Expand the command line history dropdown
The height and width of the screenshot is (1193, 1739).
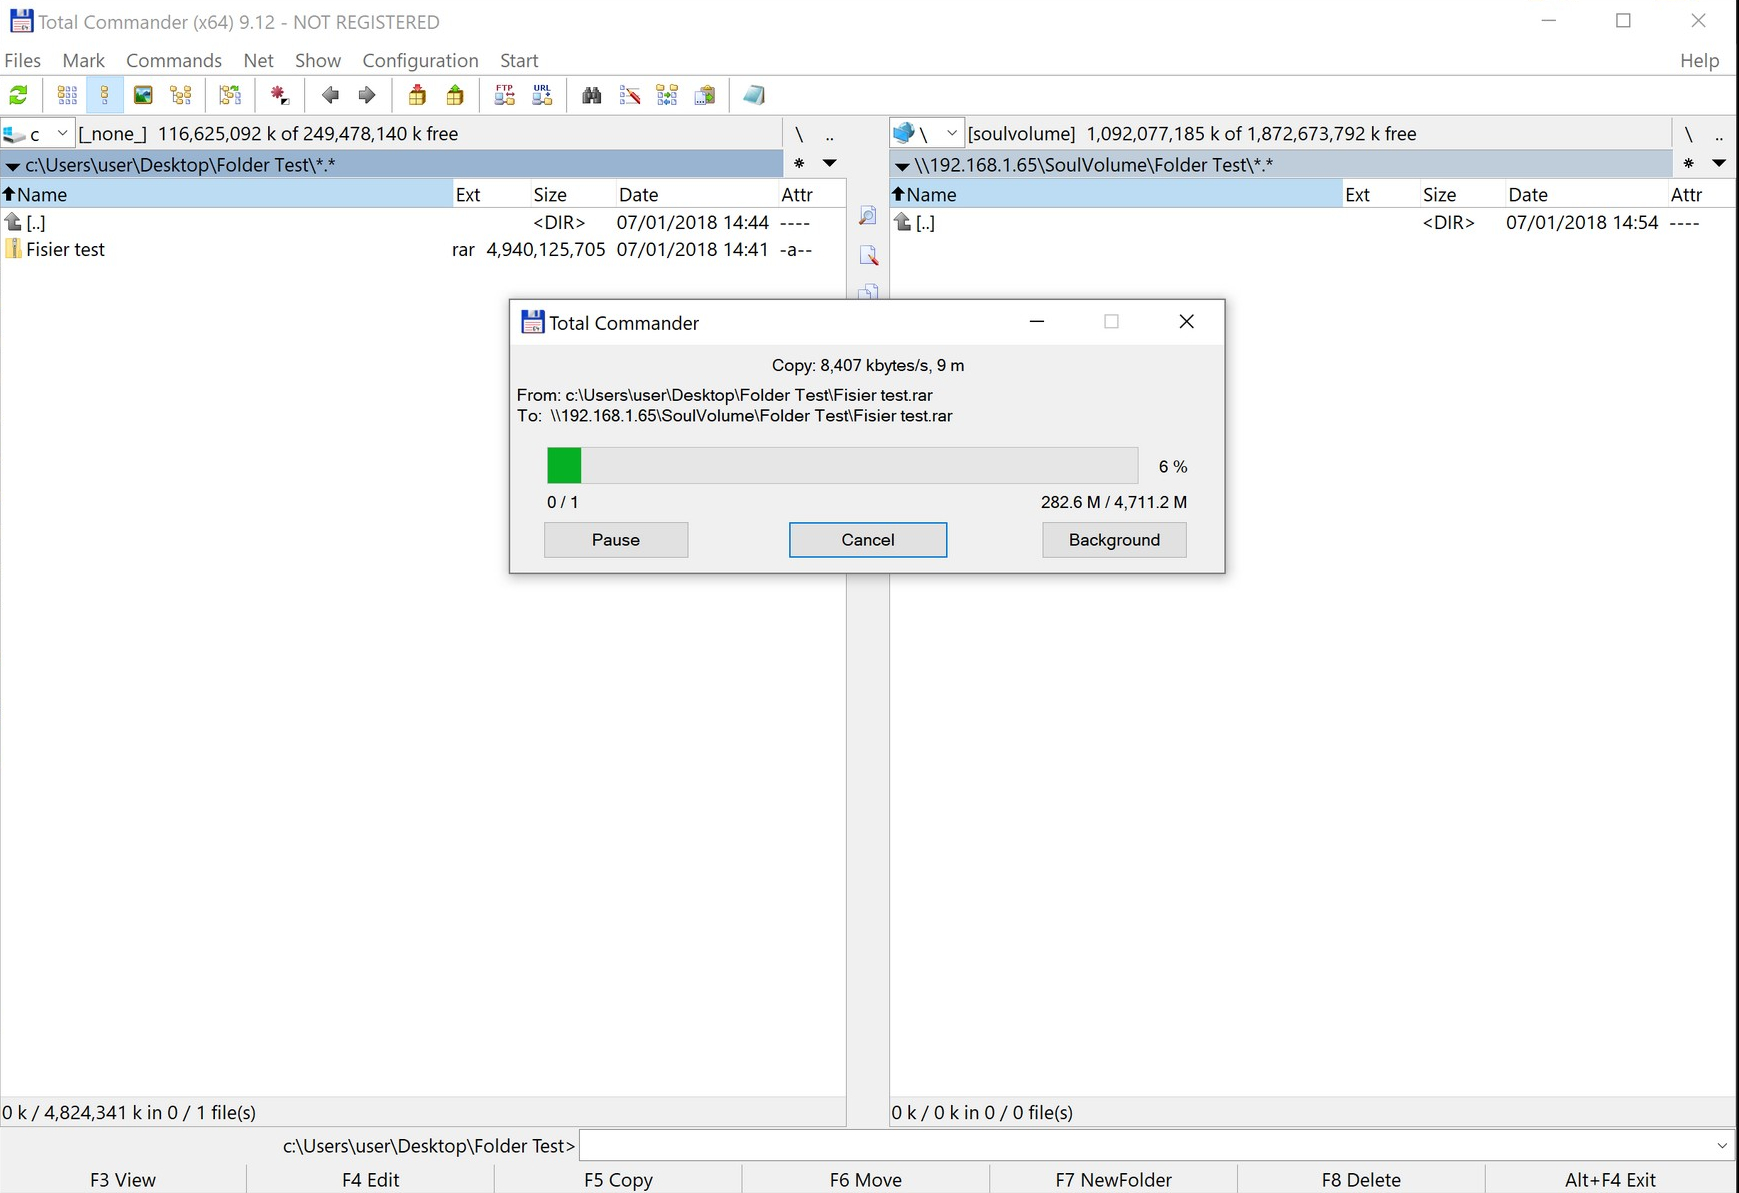[1722, 1145]
